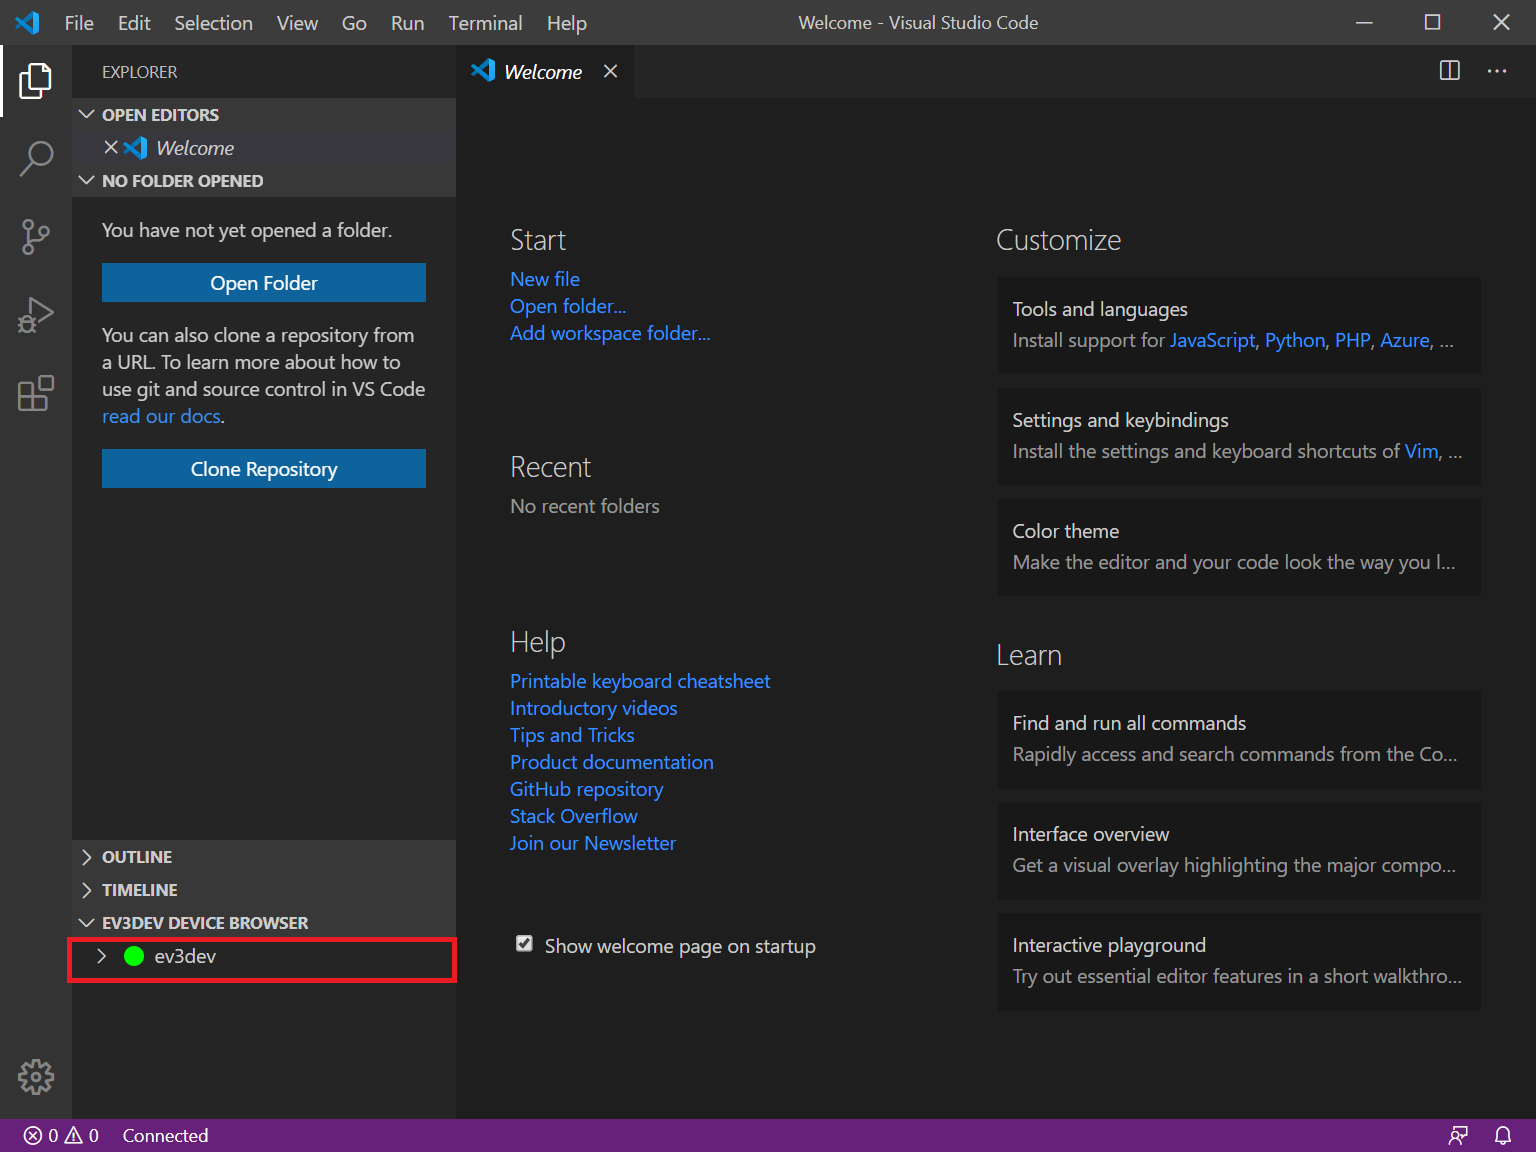Open the File menu
The height and width of the screenshot is (1152, 1536).
pyautogui.click(x=79, y=22)
